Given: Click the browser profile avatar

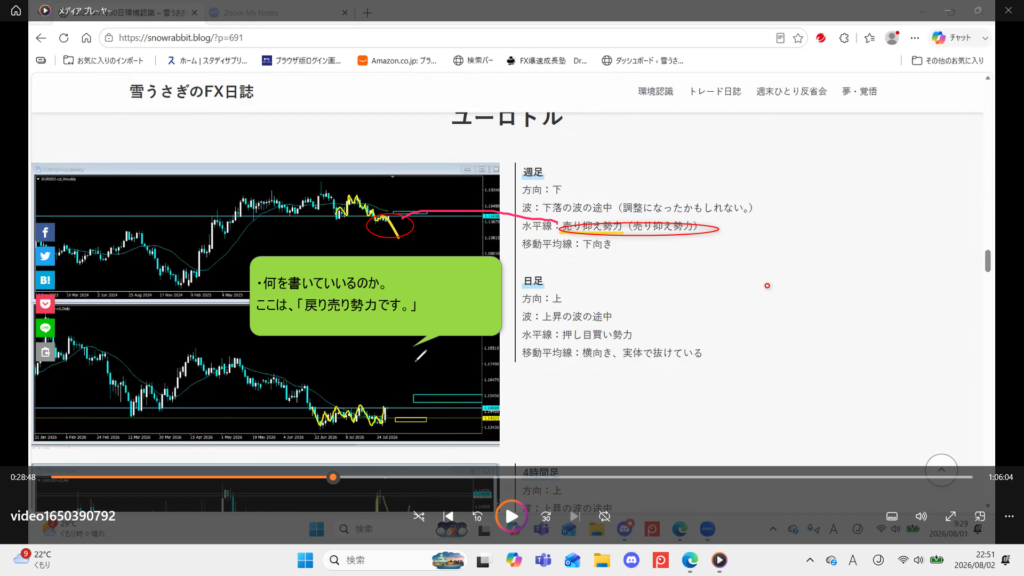Looking at the screenshot, I should (892, 38).
